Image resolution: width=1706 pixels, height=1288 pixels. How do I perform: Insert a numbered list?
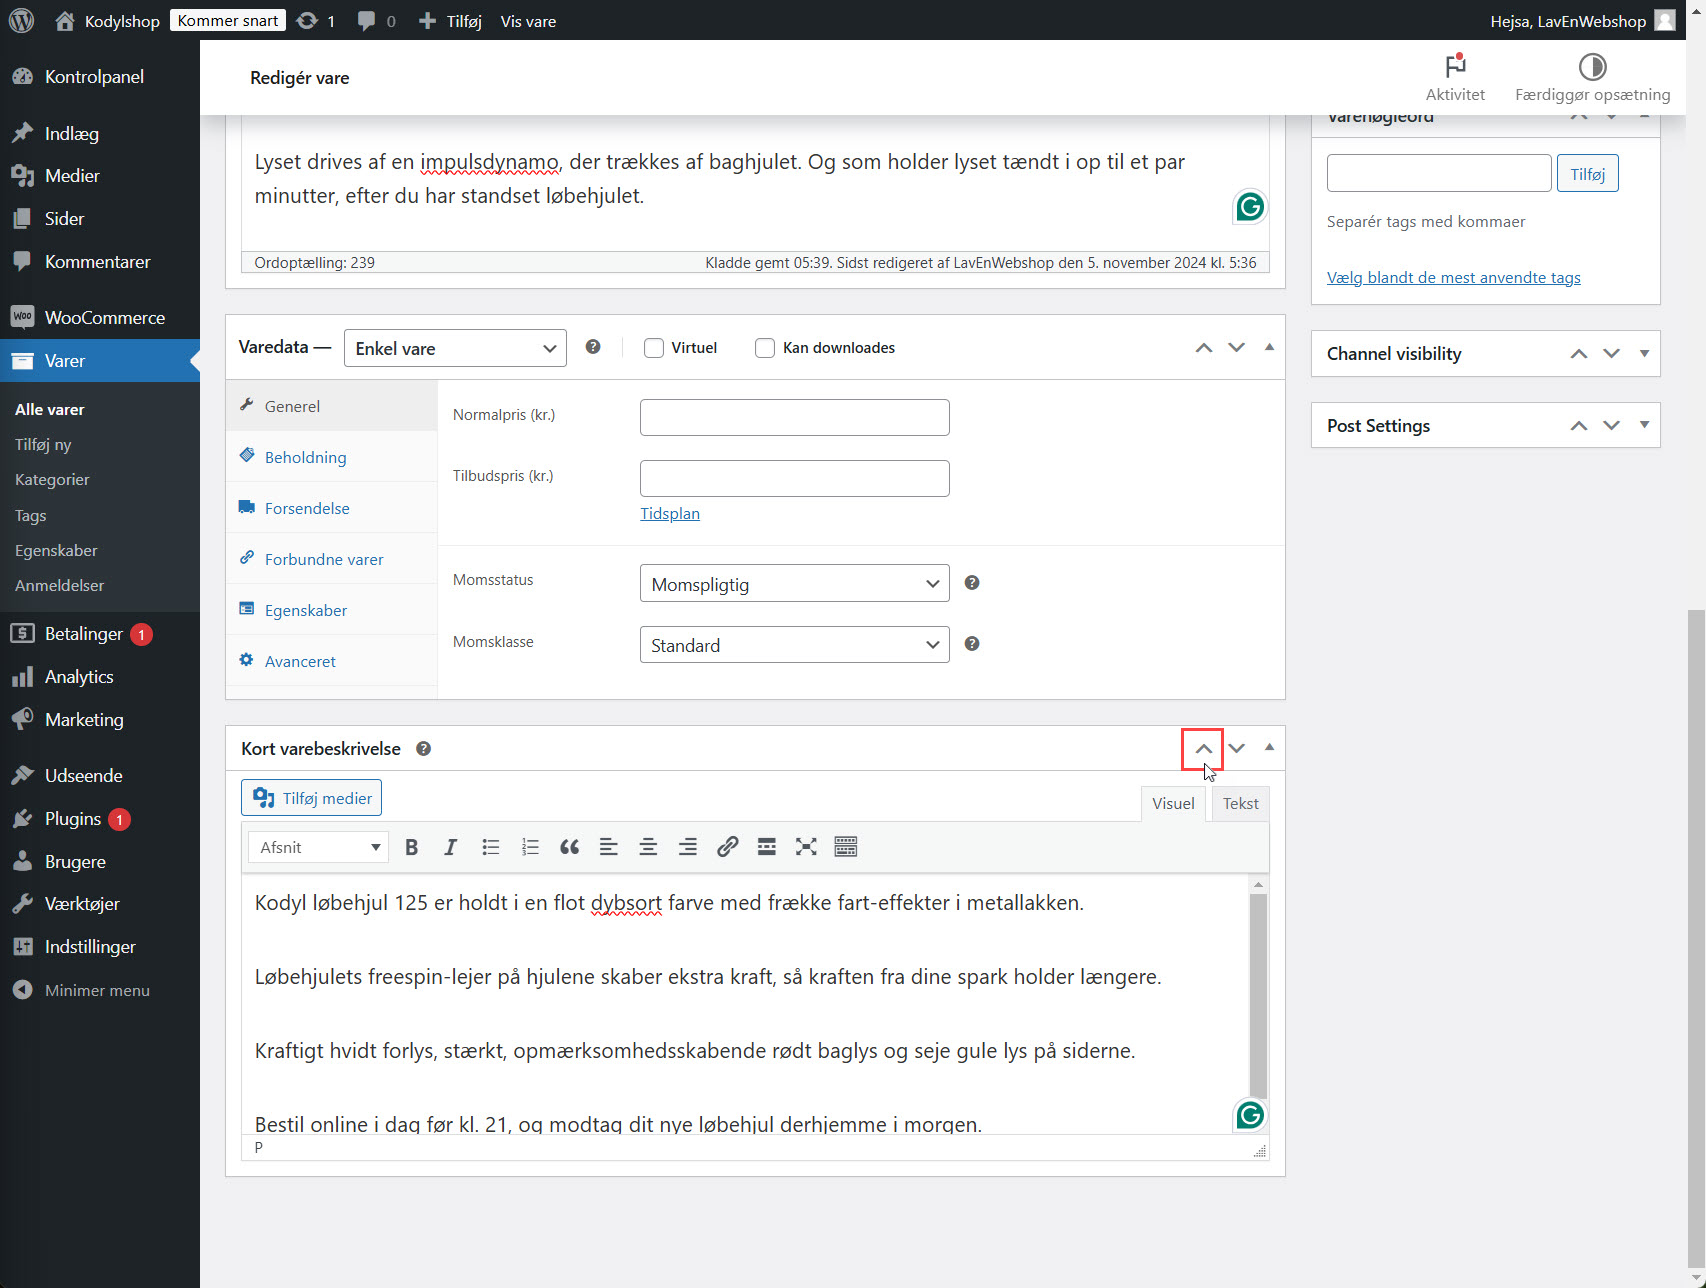click(x=530, y=846)
